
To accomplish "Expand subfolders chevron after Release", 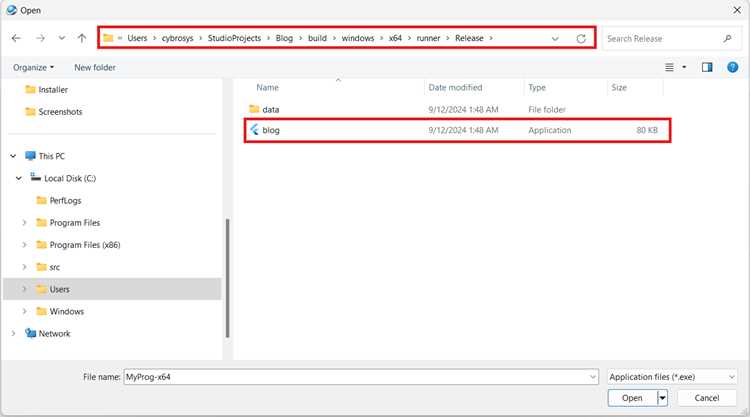I will [x=491, y=38].
